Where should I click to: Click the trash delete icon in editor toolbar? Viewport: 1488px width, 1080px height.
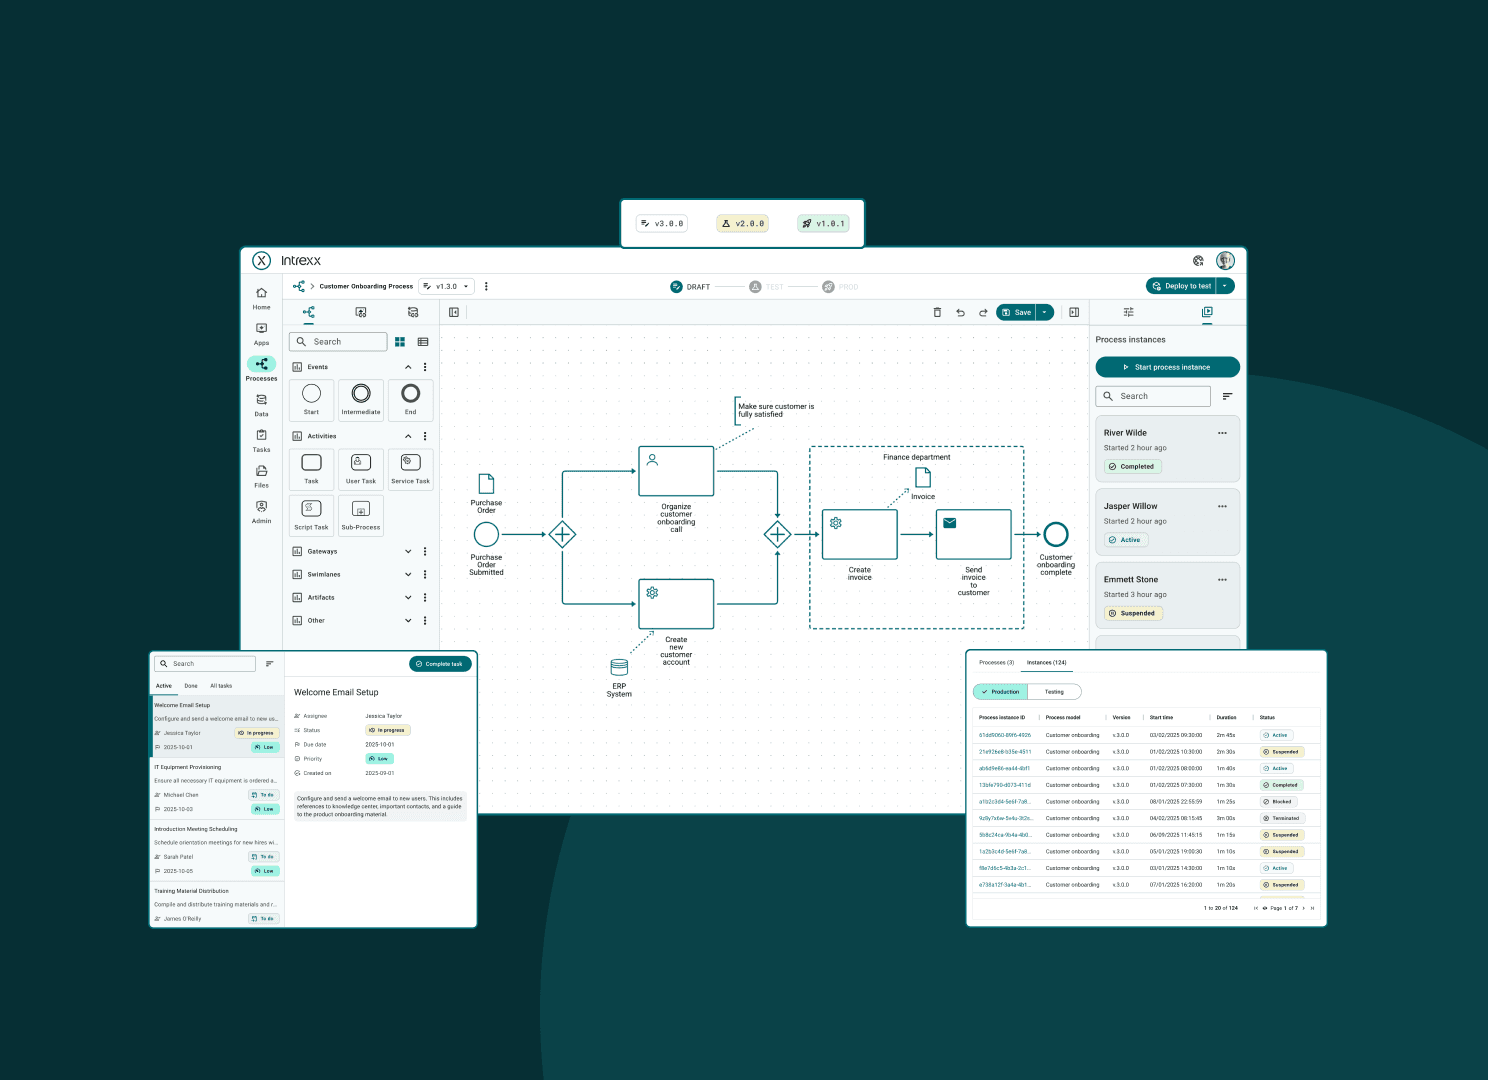click(937, 313)
